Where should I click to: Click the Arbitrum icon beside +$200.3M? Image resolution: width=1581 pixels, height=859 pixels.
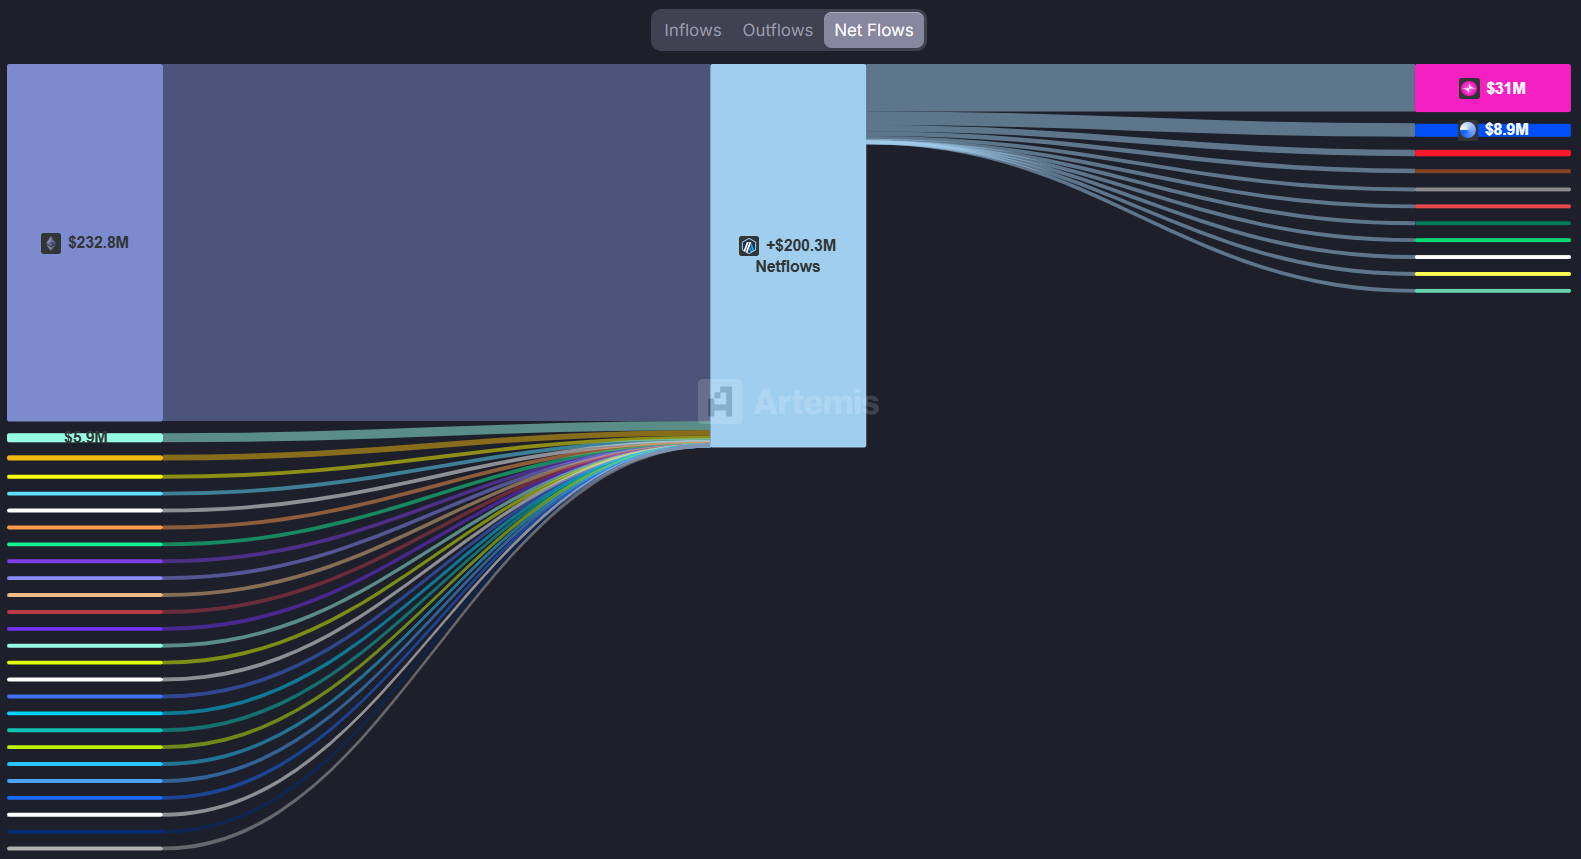749,246
